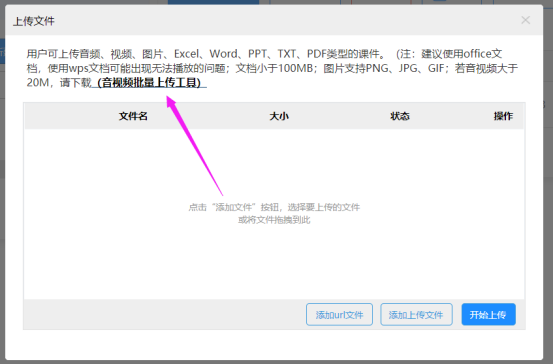Click the 添加url文件 button
The image size is (554, 364).
pos(339,315)
